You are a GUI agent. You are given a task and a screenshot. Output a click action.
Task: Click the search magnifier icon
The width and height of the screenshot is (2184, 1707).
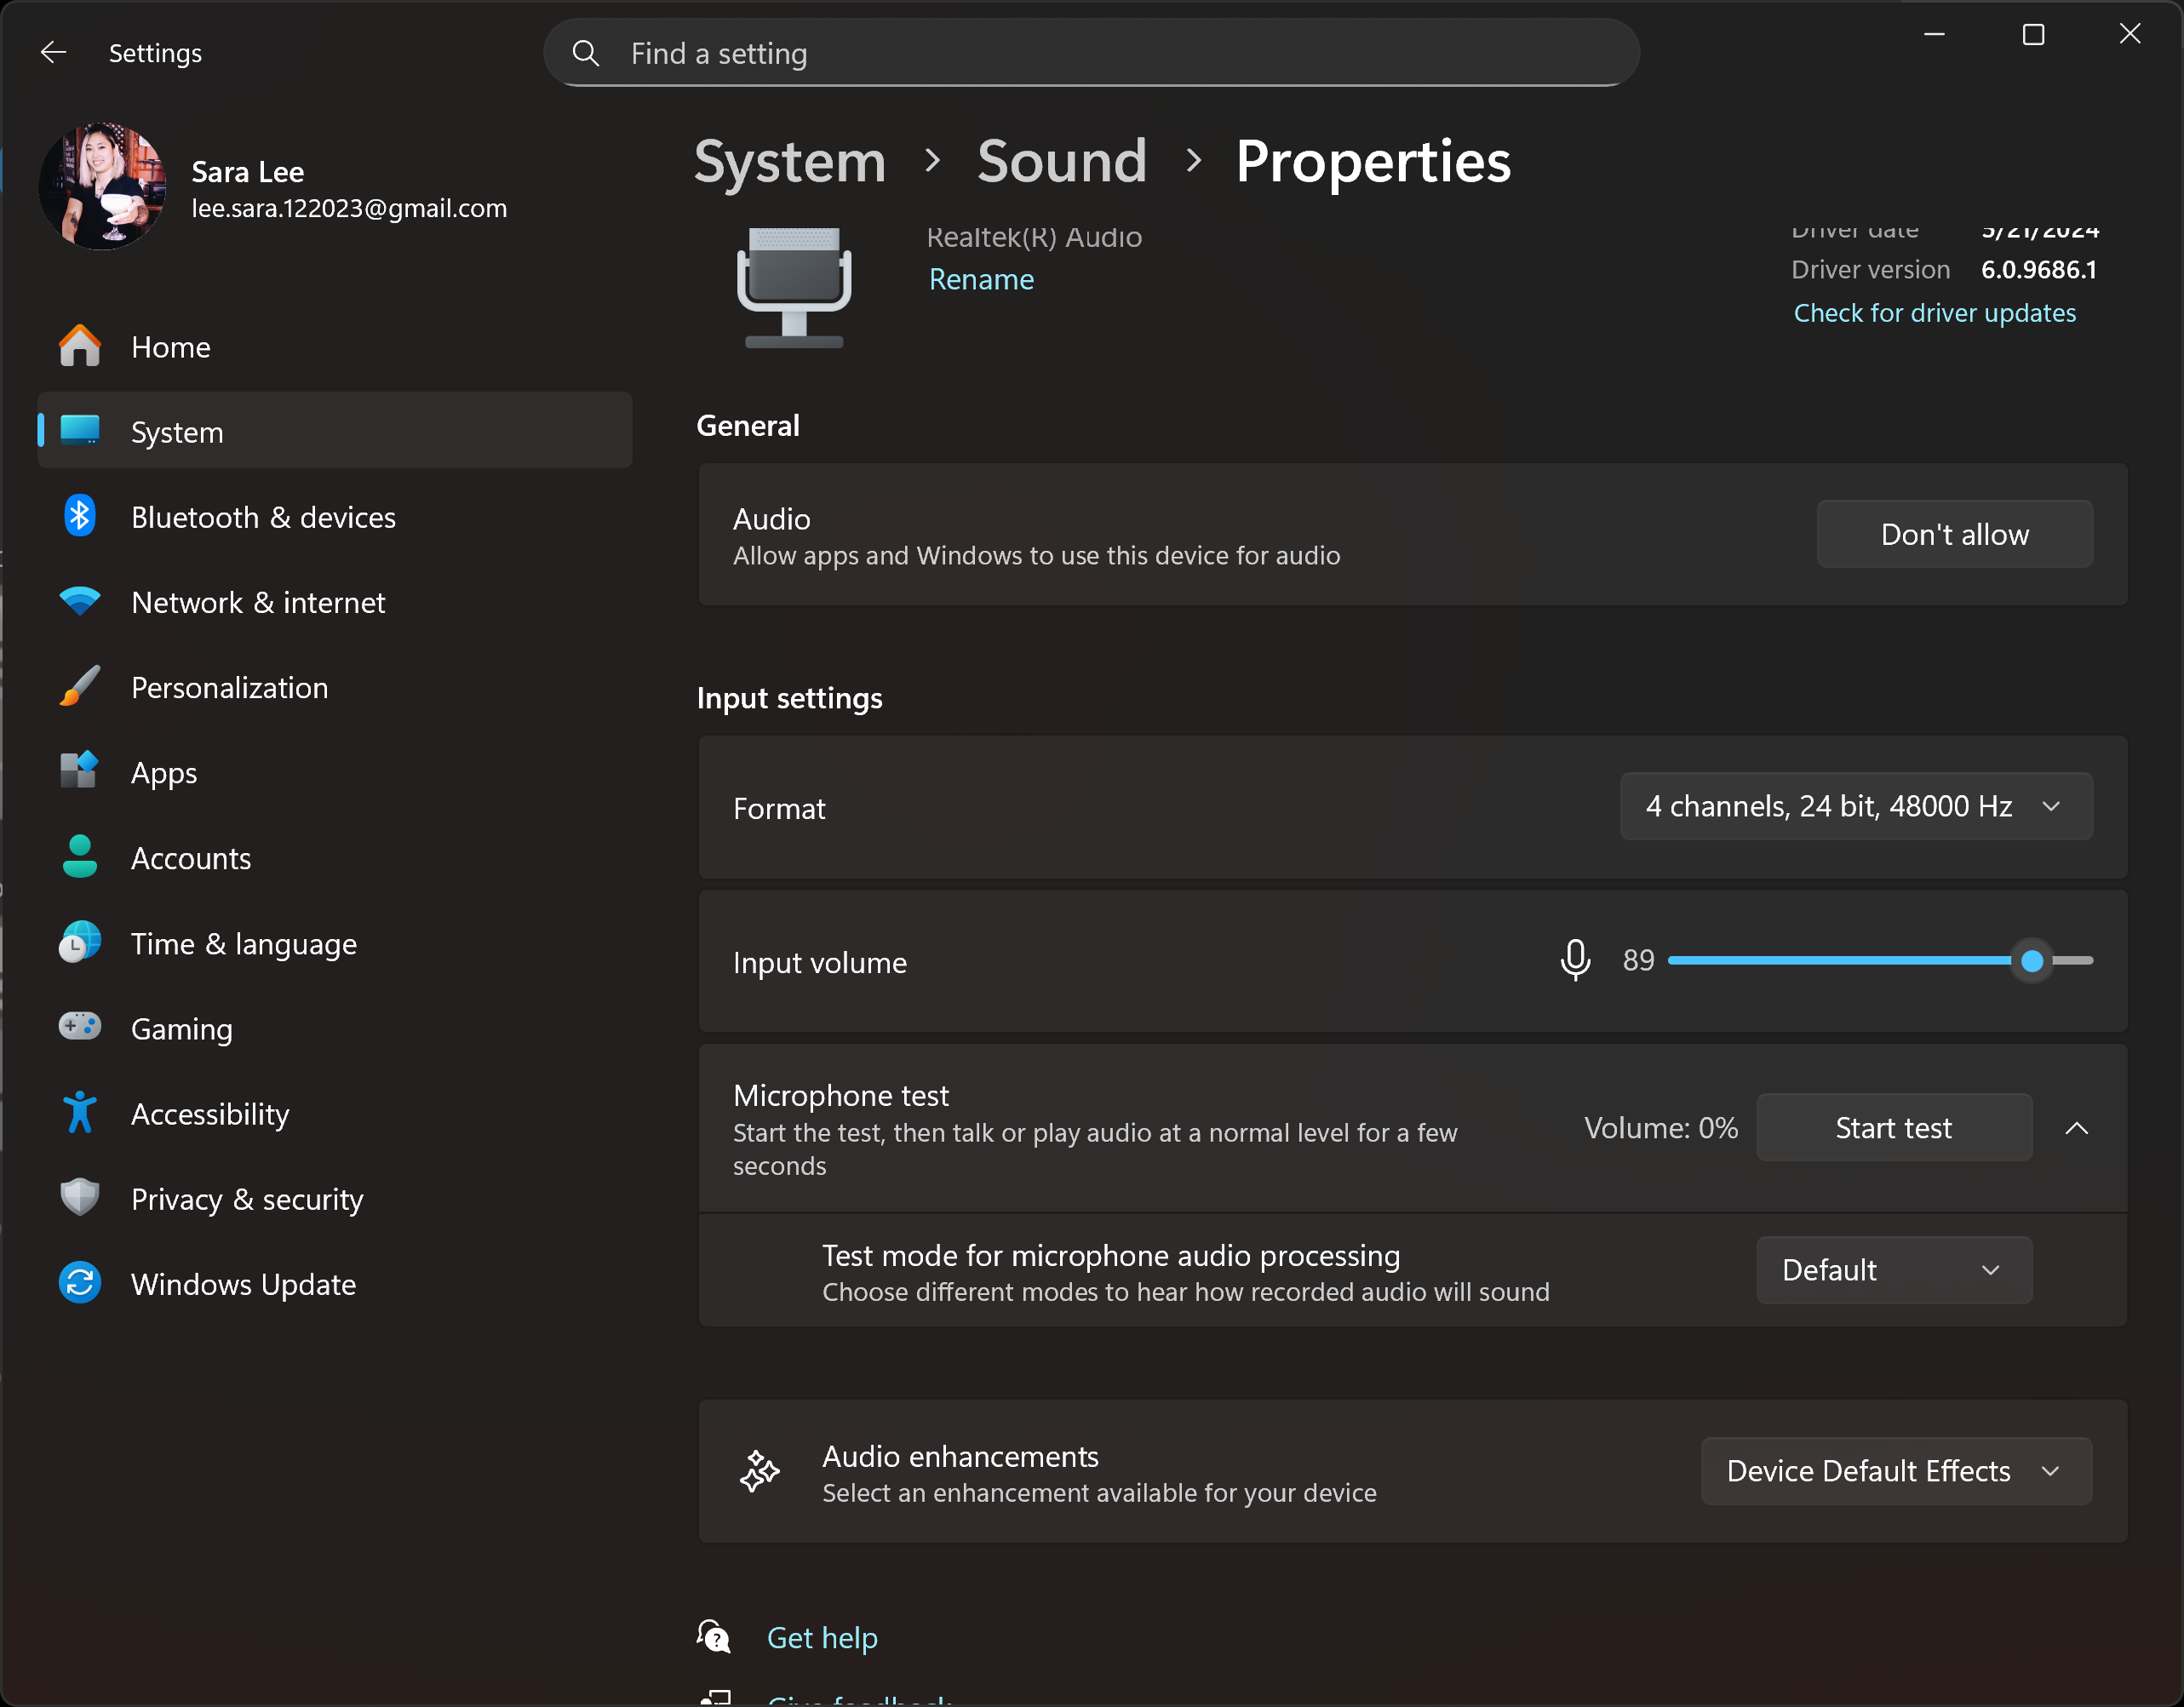coord(586,53)
